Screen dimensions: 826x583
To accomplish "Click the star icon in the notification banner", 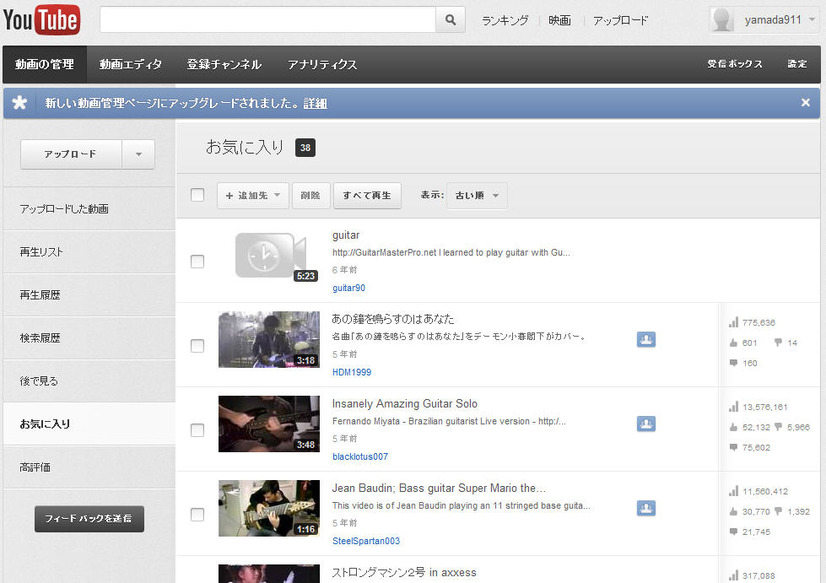I will click(x=19, y=103).
